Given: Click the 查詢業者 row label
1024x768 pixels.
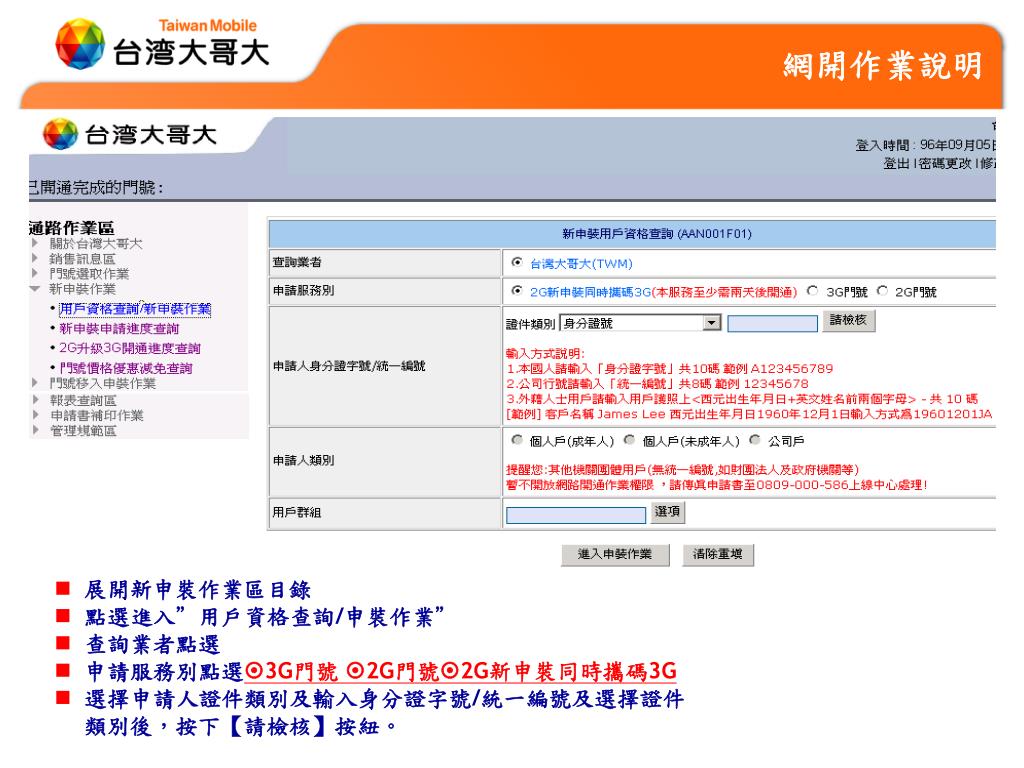Looking at the screenshot, I should click(x=296, y=263).
